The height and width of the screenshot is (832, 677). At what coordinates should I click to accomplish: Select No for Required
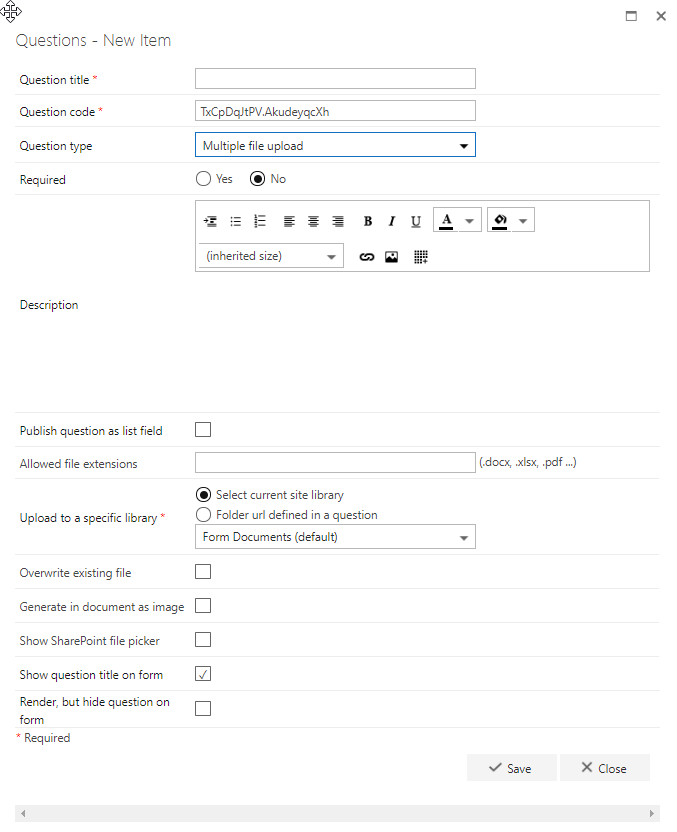click(x=257, y=179)
